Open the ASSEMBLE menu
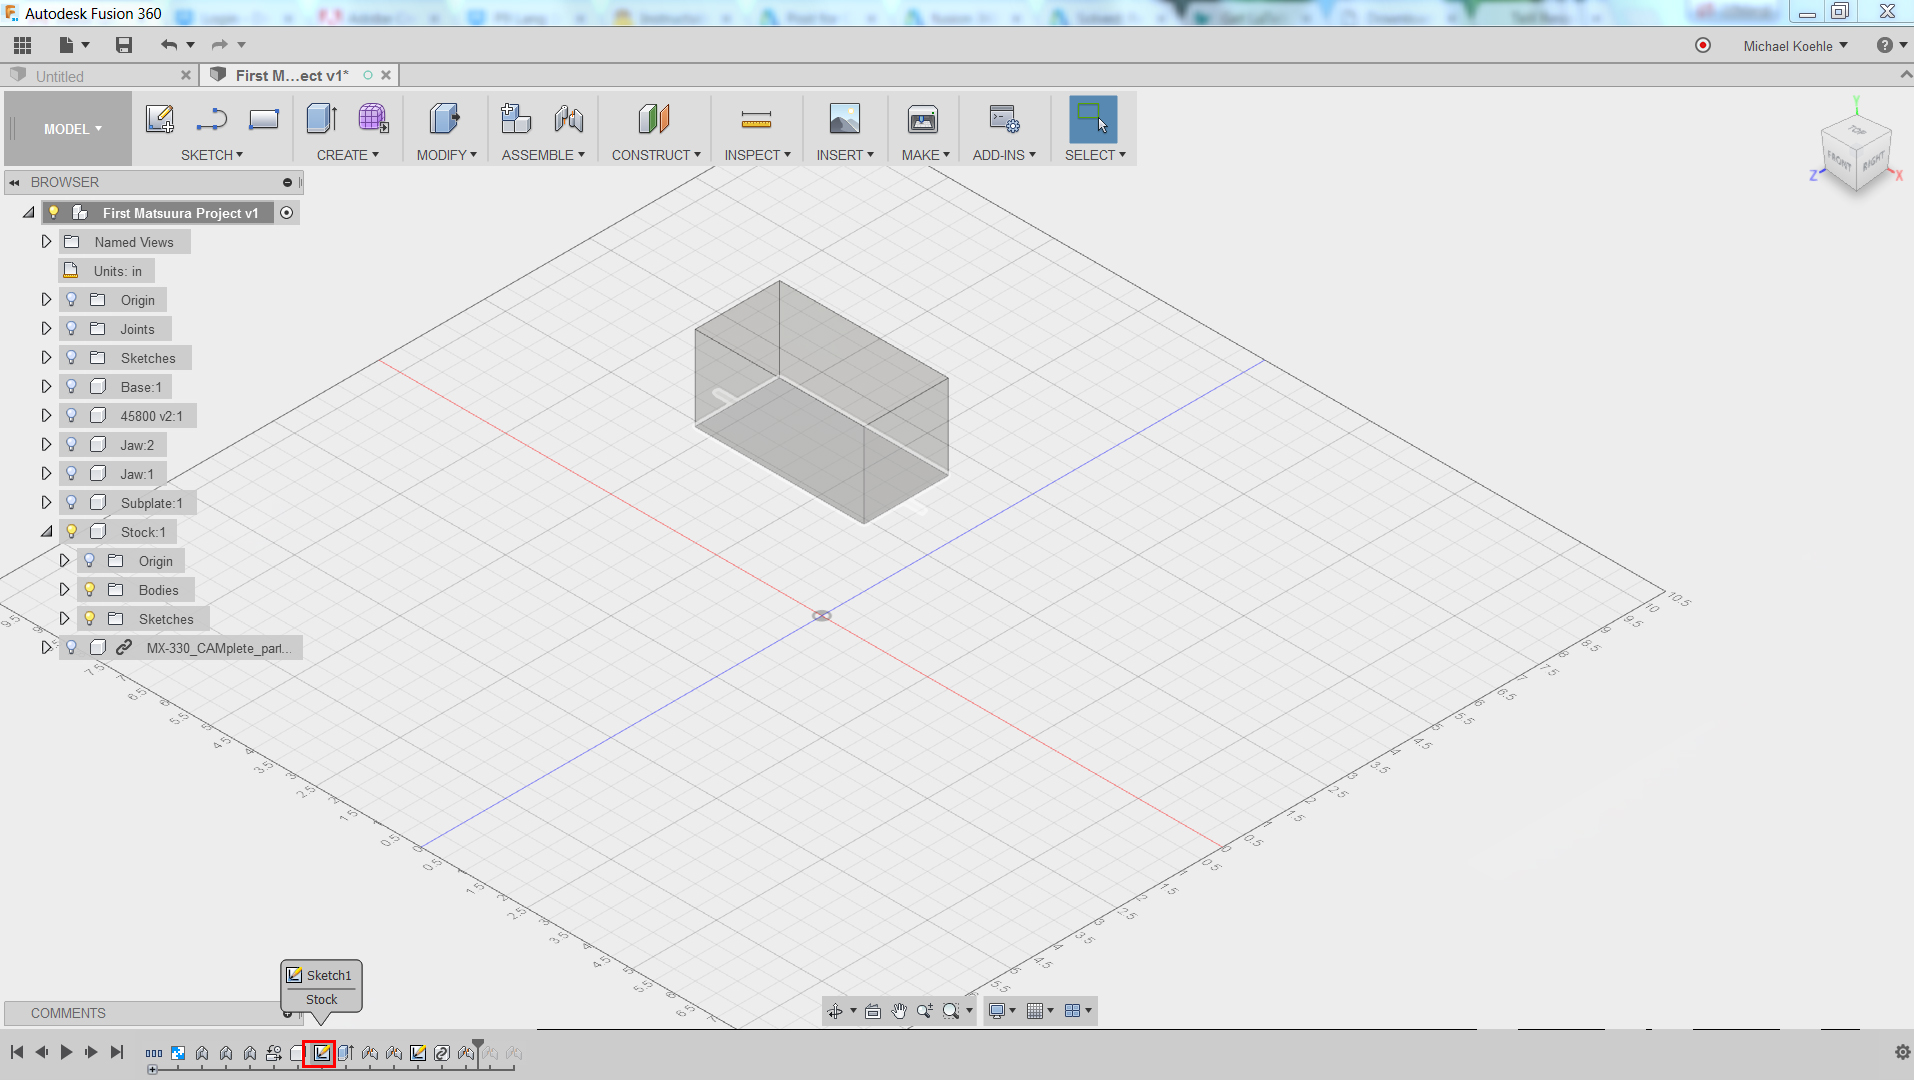This screenshot has height=1080, width=1914. coord(543,155)
